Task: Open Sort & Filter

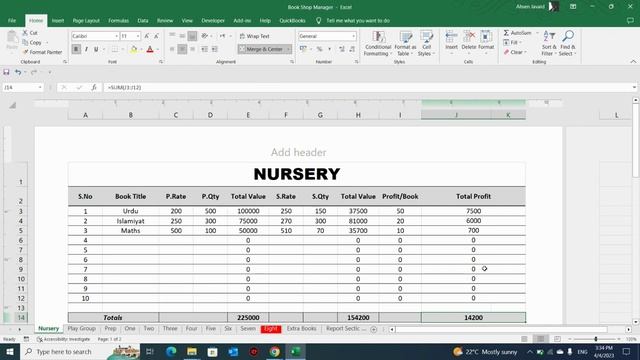Action: 549,43
